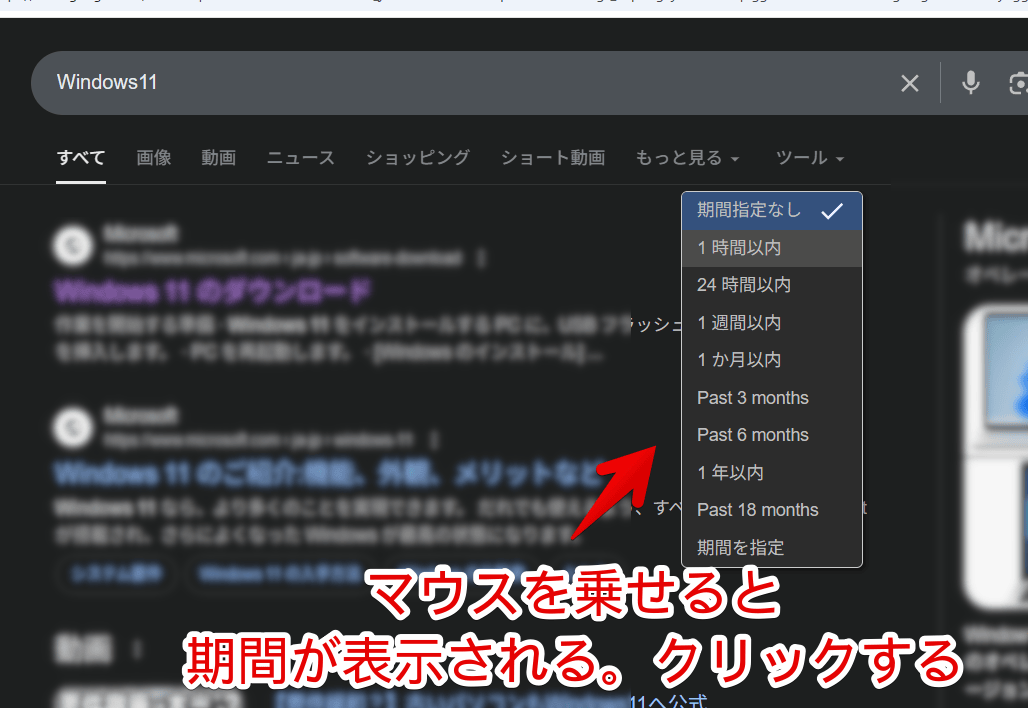Choose 1 時間以内 time filter
1028x708 pixels.
click(772, 248)
